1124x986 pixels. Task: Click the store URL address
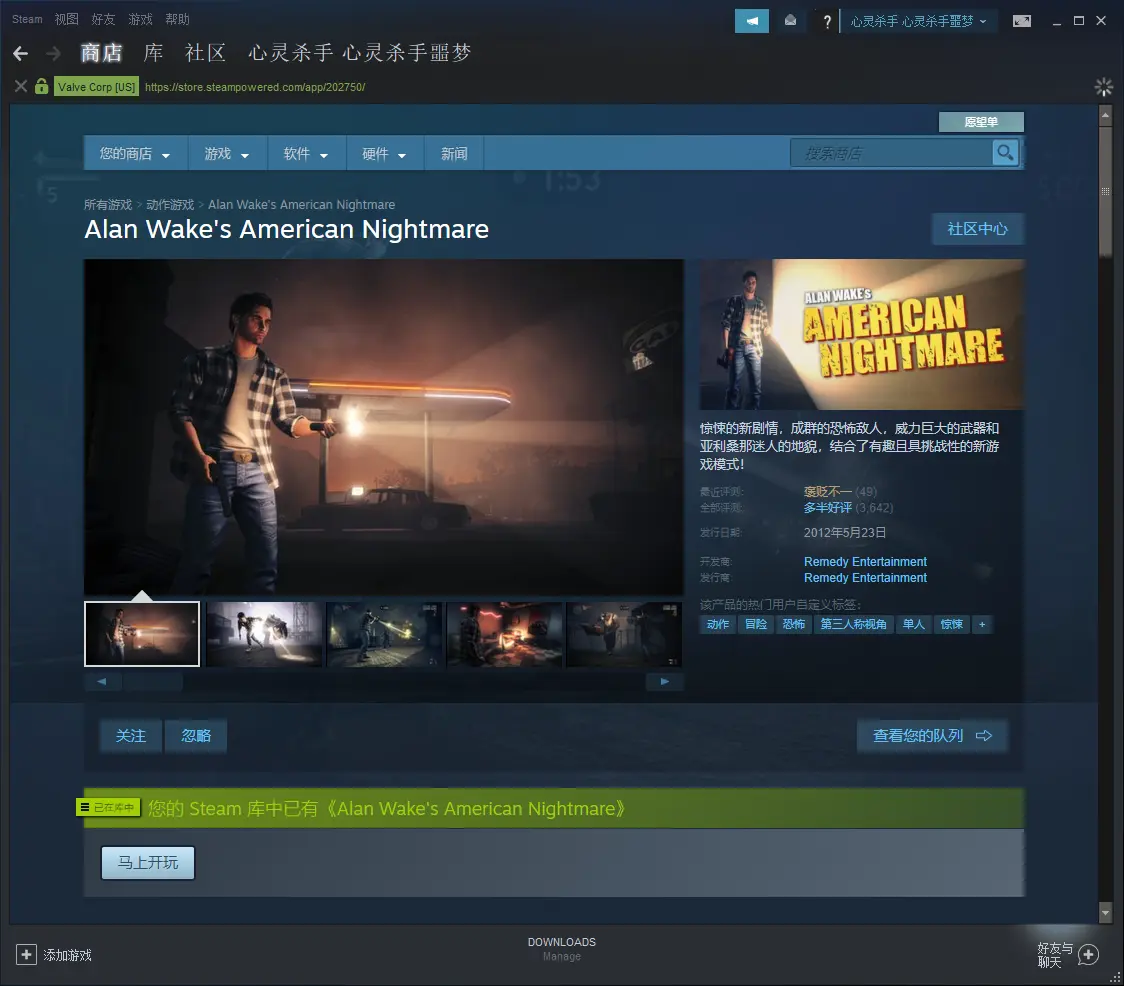click(x=255, y=87)
